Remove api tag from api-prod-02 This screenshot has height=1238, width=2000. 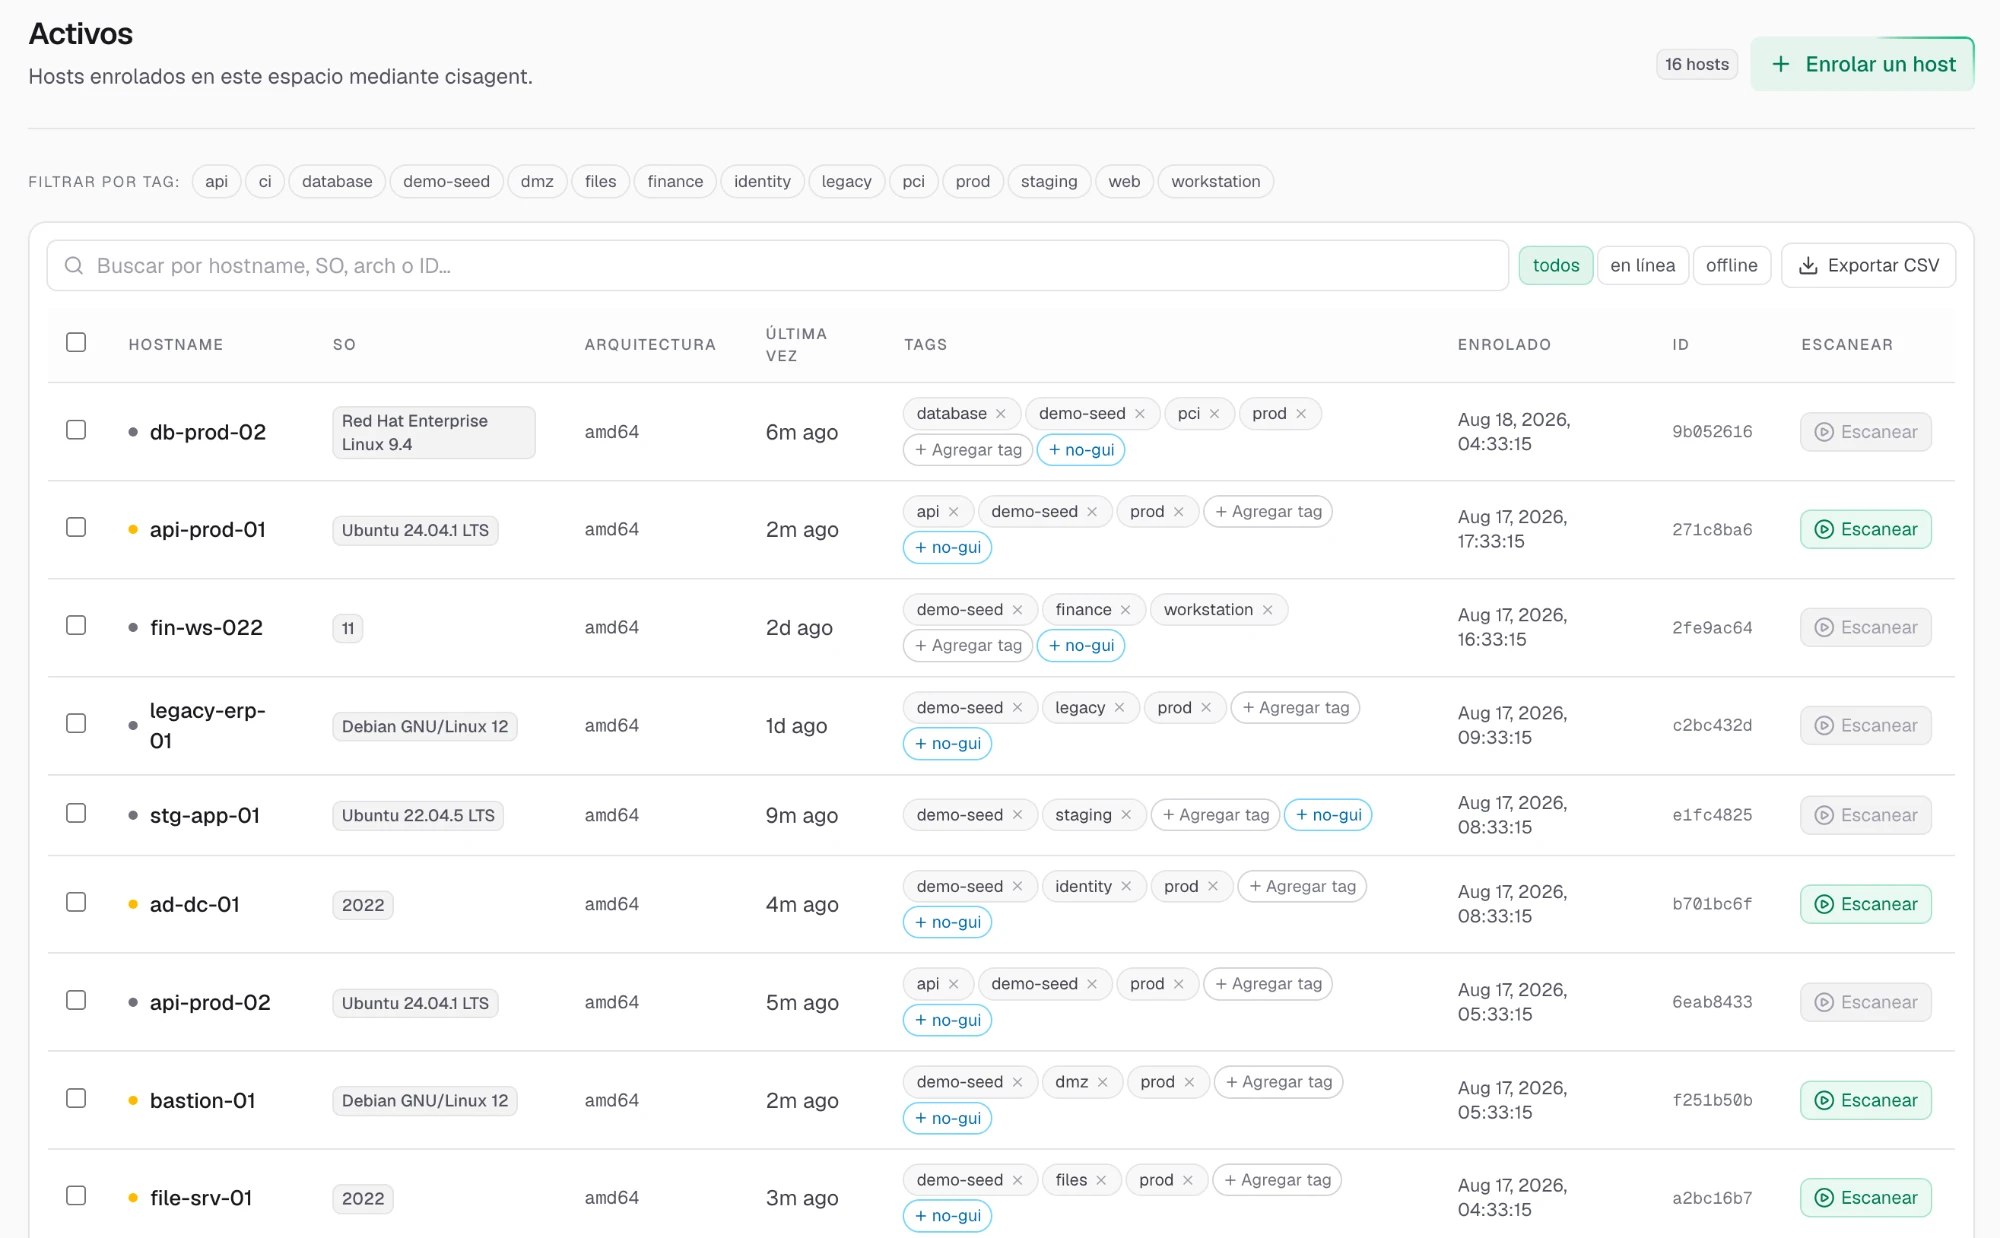[x=953, y=985]
